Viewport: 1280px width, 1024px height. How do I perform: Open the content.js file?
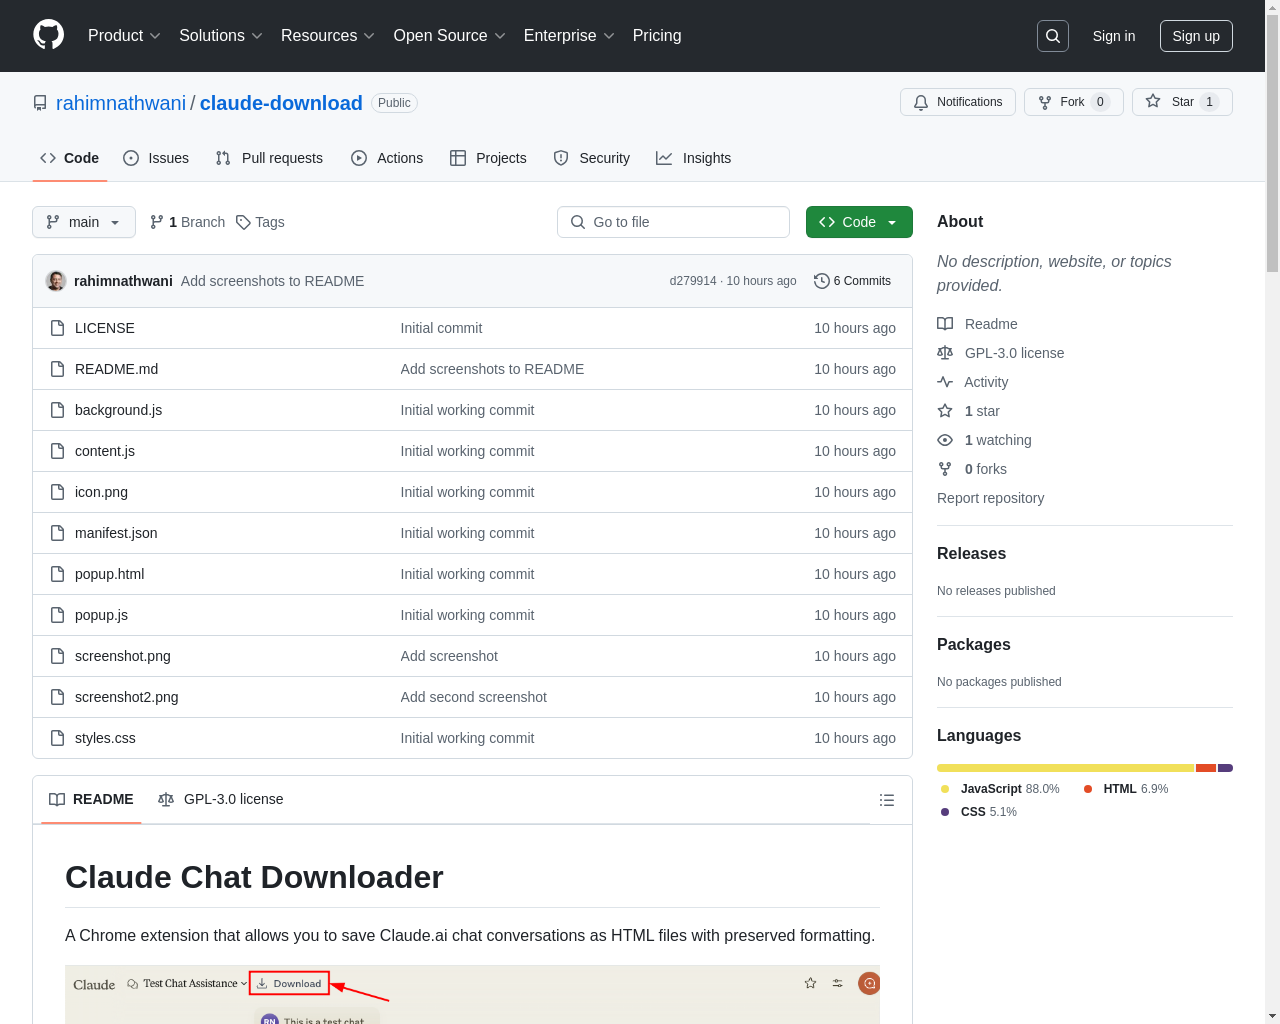click(x=105, y=451)
